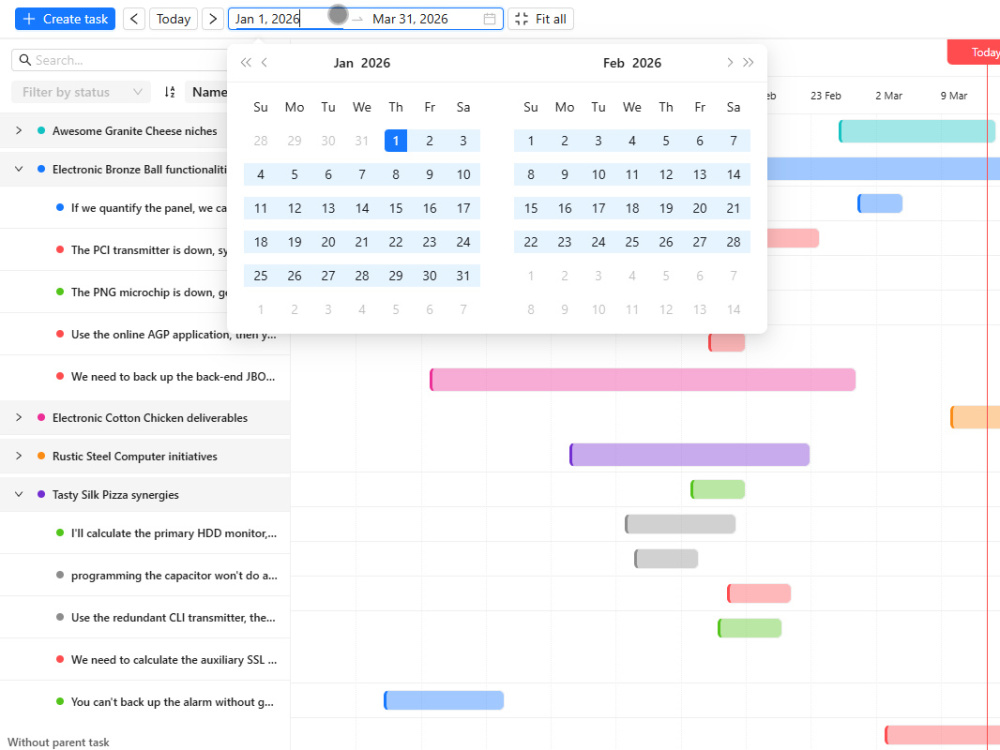Screen dimensions: 1000x750
Task: Click the '2 Mar' timeline header
Action: [x=888, y=96]
